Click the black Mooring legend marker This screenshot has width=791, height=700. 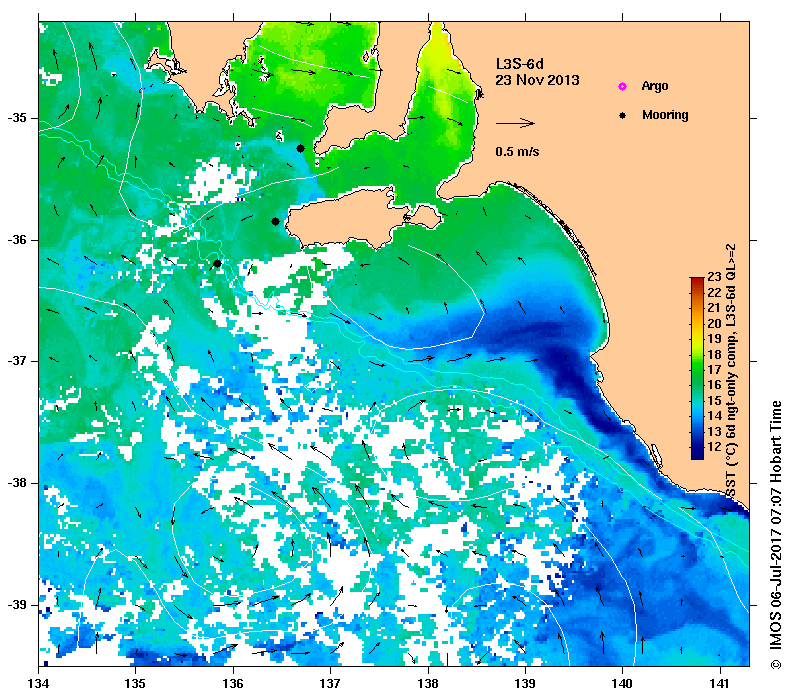pos(623,115)
